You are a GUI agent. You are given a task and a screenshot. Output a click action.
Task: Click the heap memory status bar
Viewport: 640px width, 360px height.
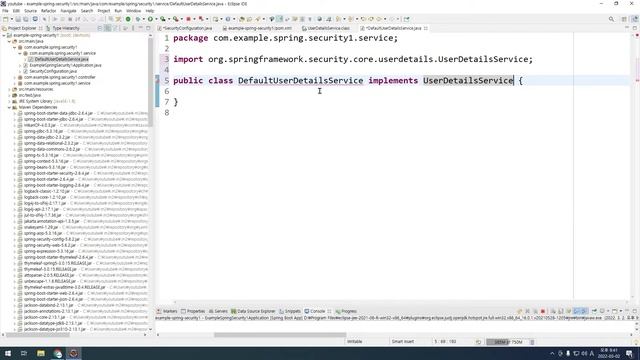(x=506, y=342)
